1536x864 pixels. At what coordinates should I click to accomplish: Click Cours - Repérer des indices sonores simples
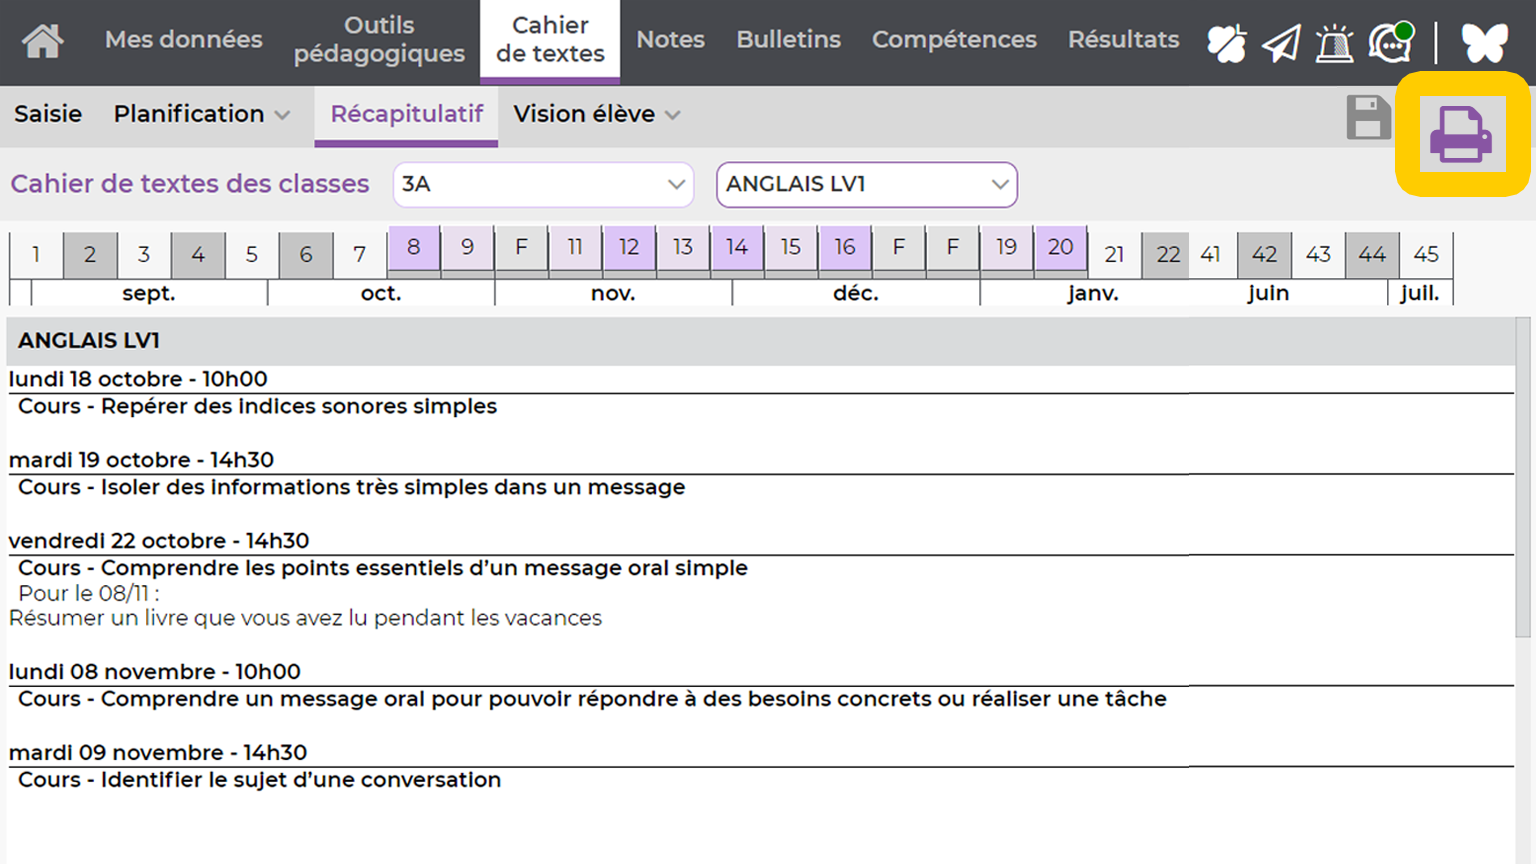(257, 406)
